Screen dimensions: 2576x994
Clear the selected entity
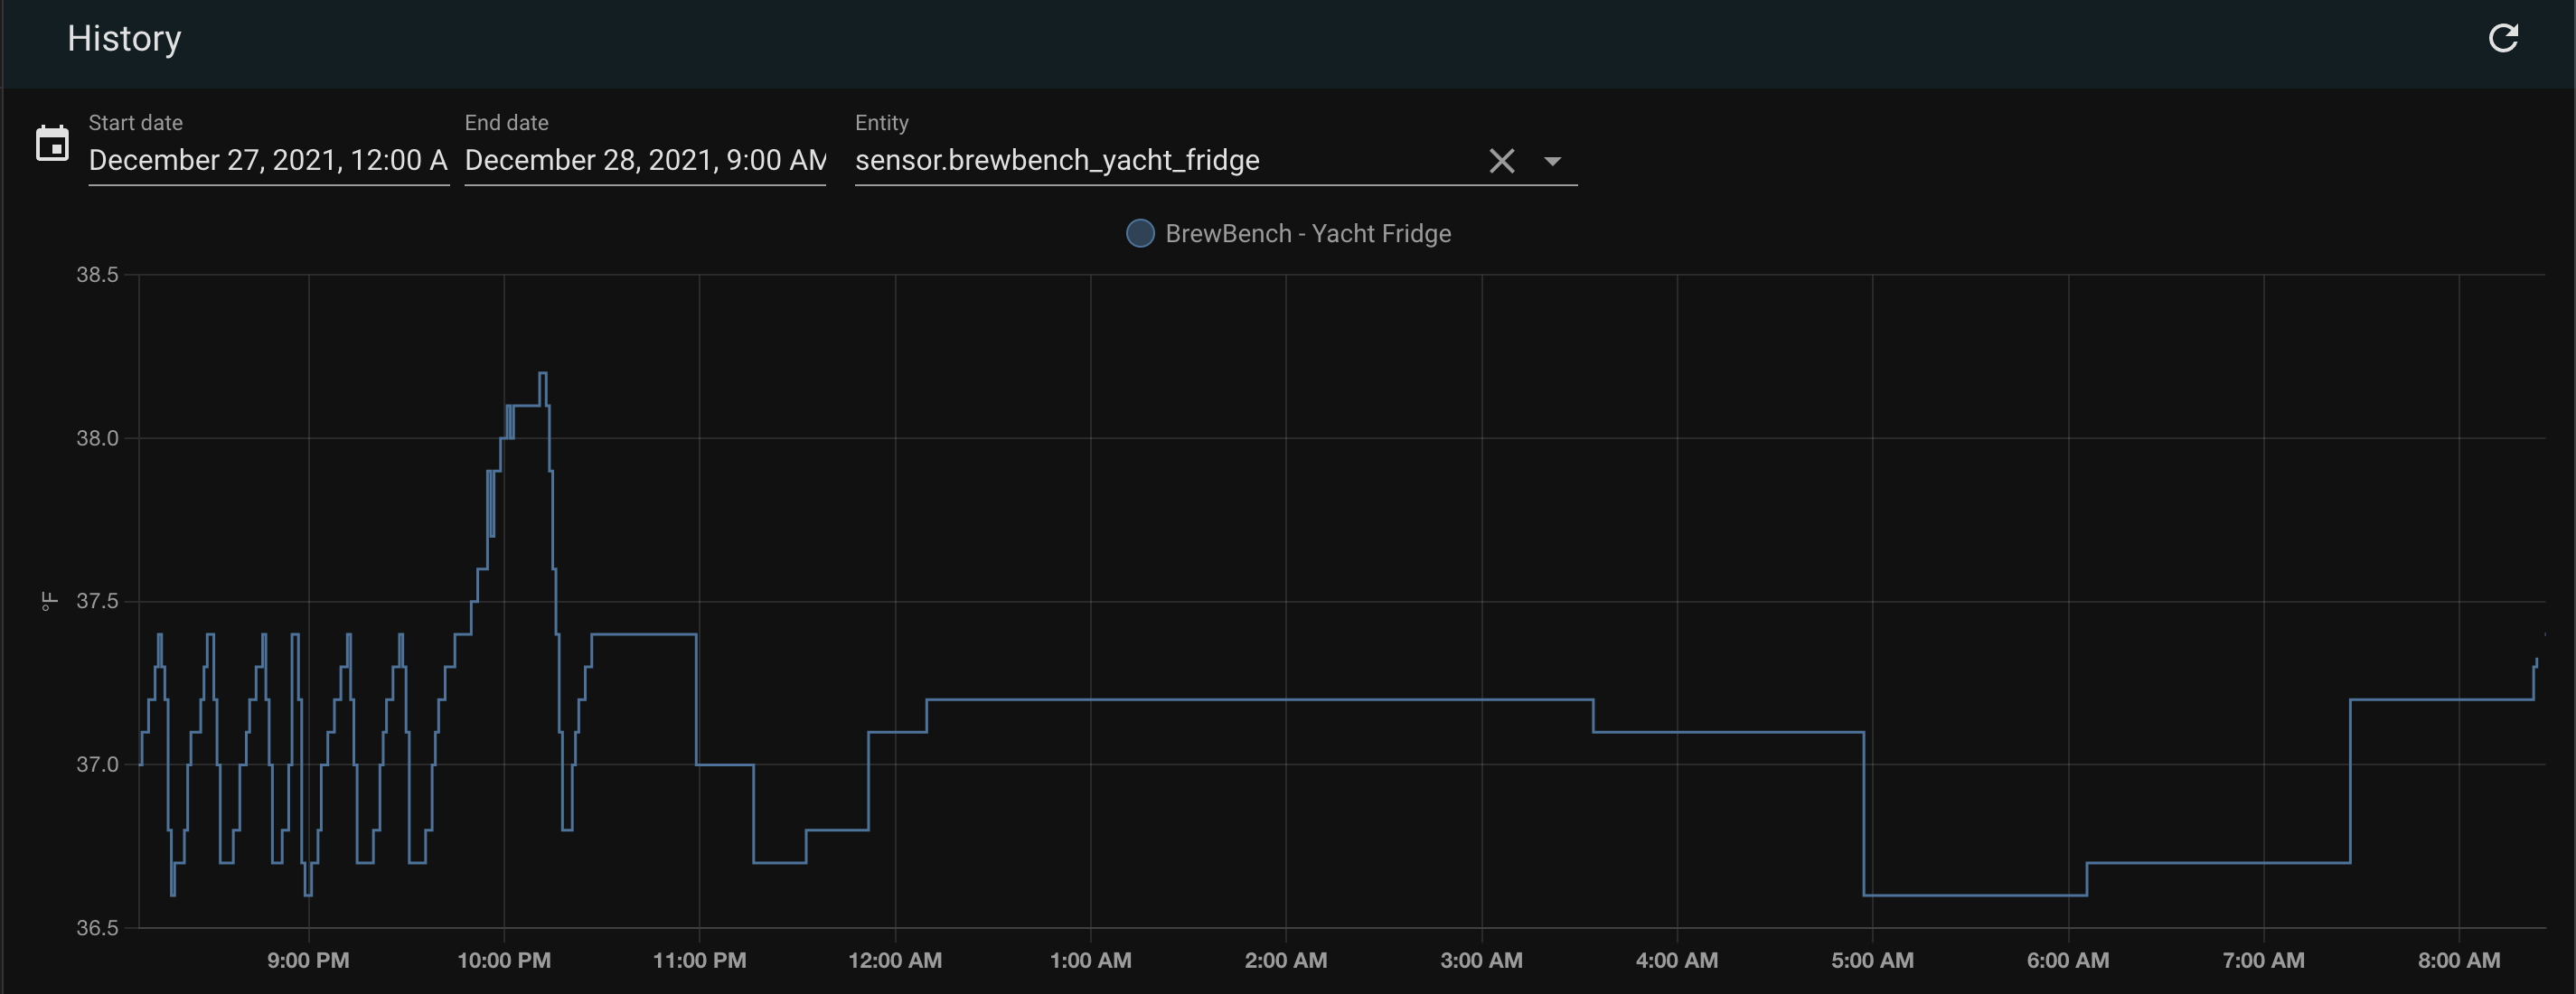(1501, 161)
